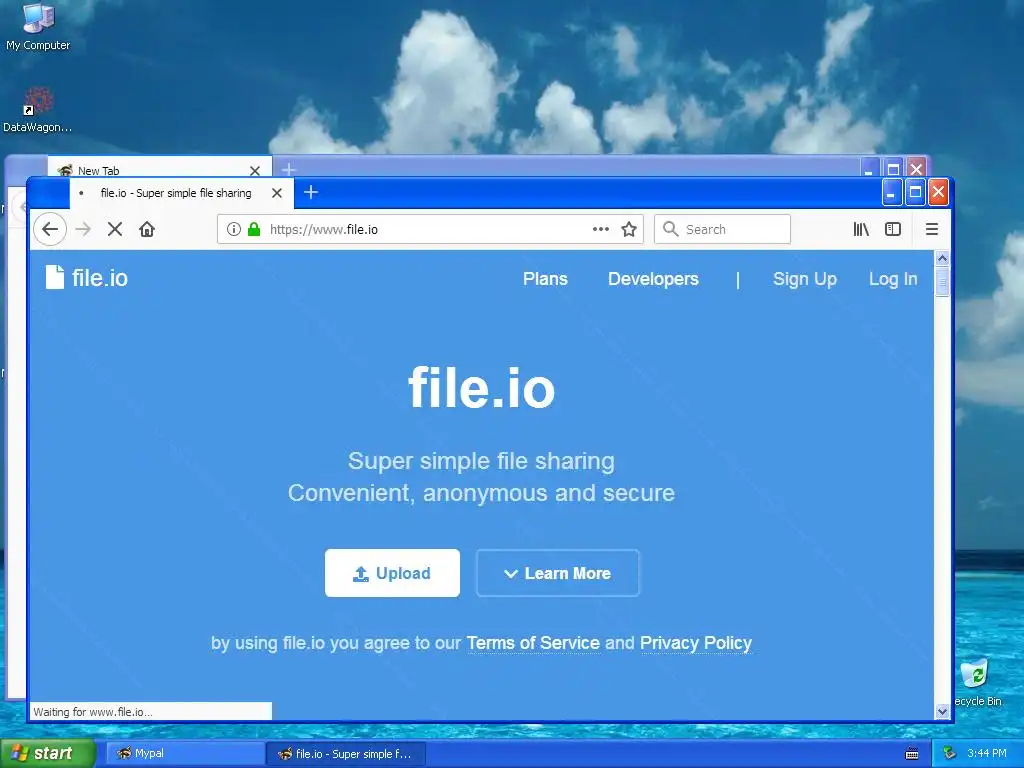Go to the Developers page

pos(653,279)
